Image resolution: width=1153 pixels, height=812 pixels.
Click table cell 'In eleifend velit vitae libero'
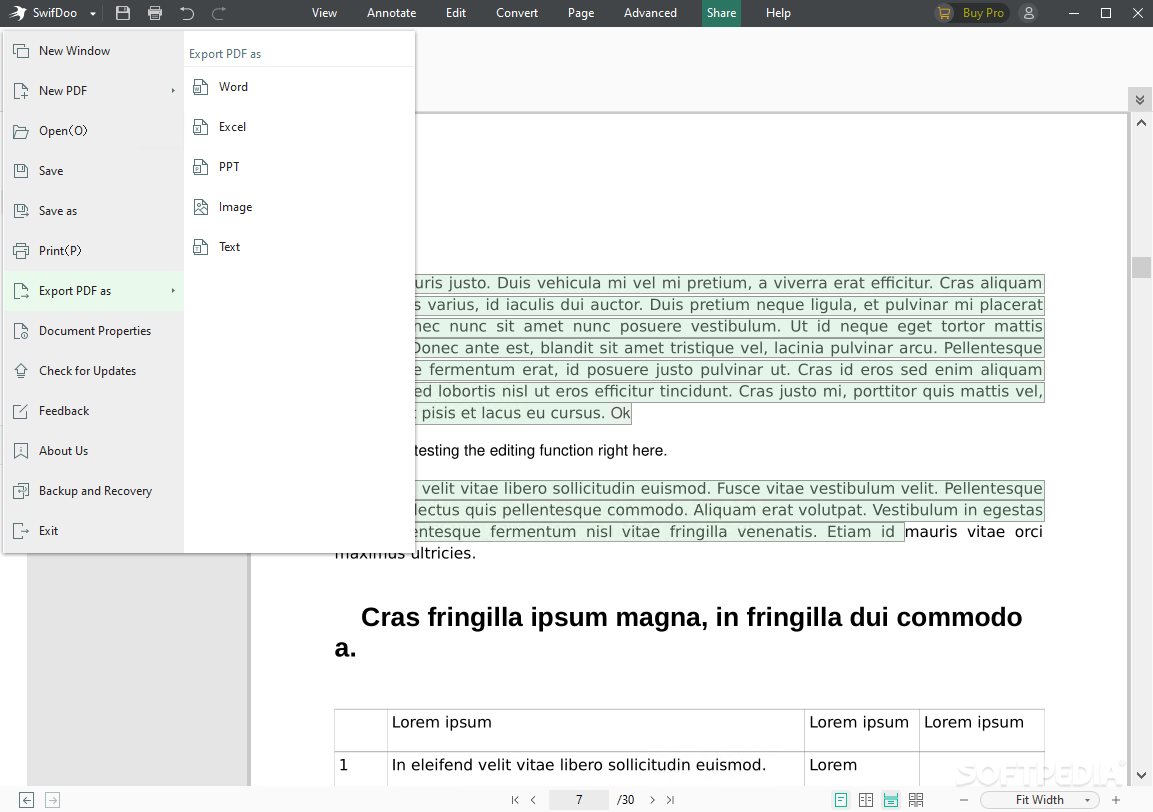click(x=579, y=765)
